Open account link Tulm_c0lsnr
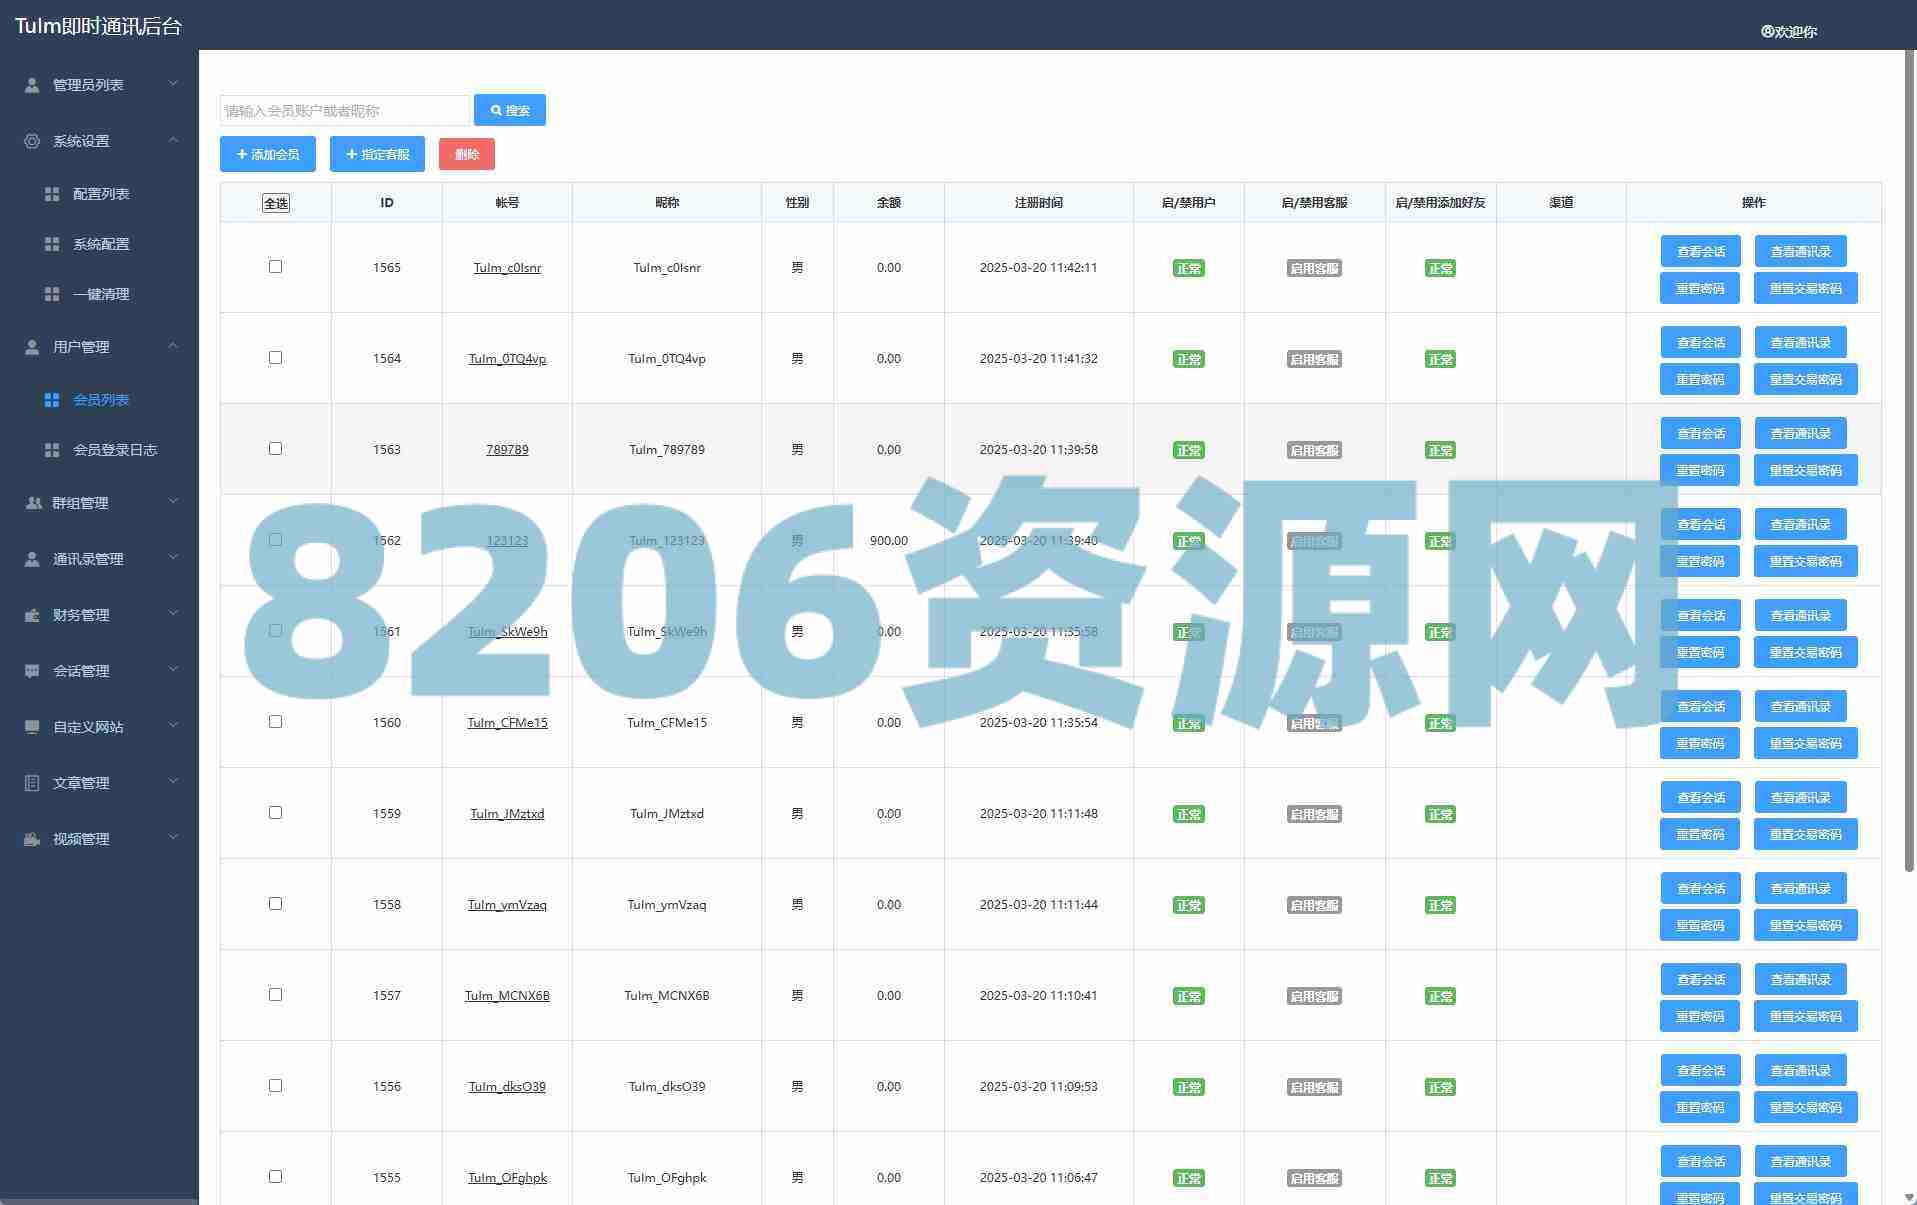This screenshot has height=1205, width=1917. tap(507, 268)
